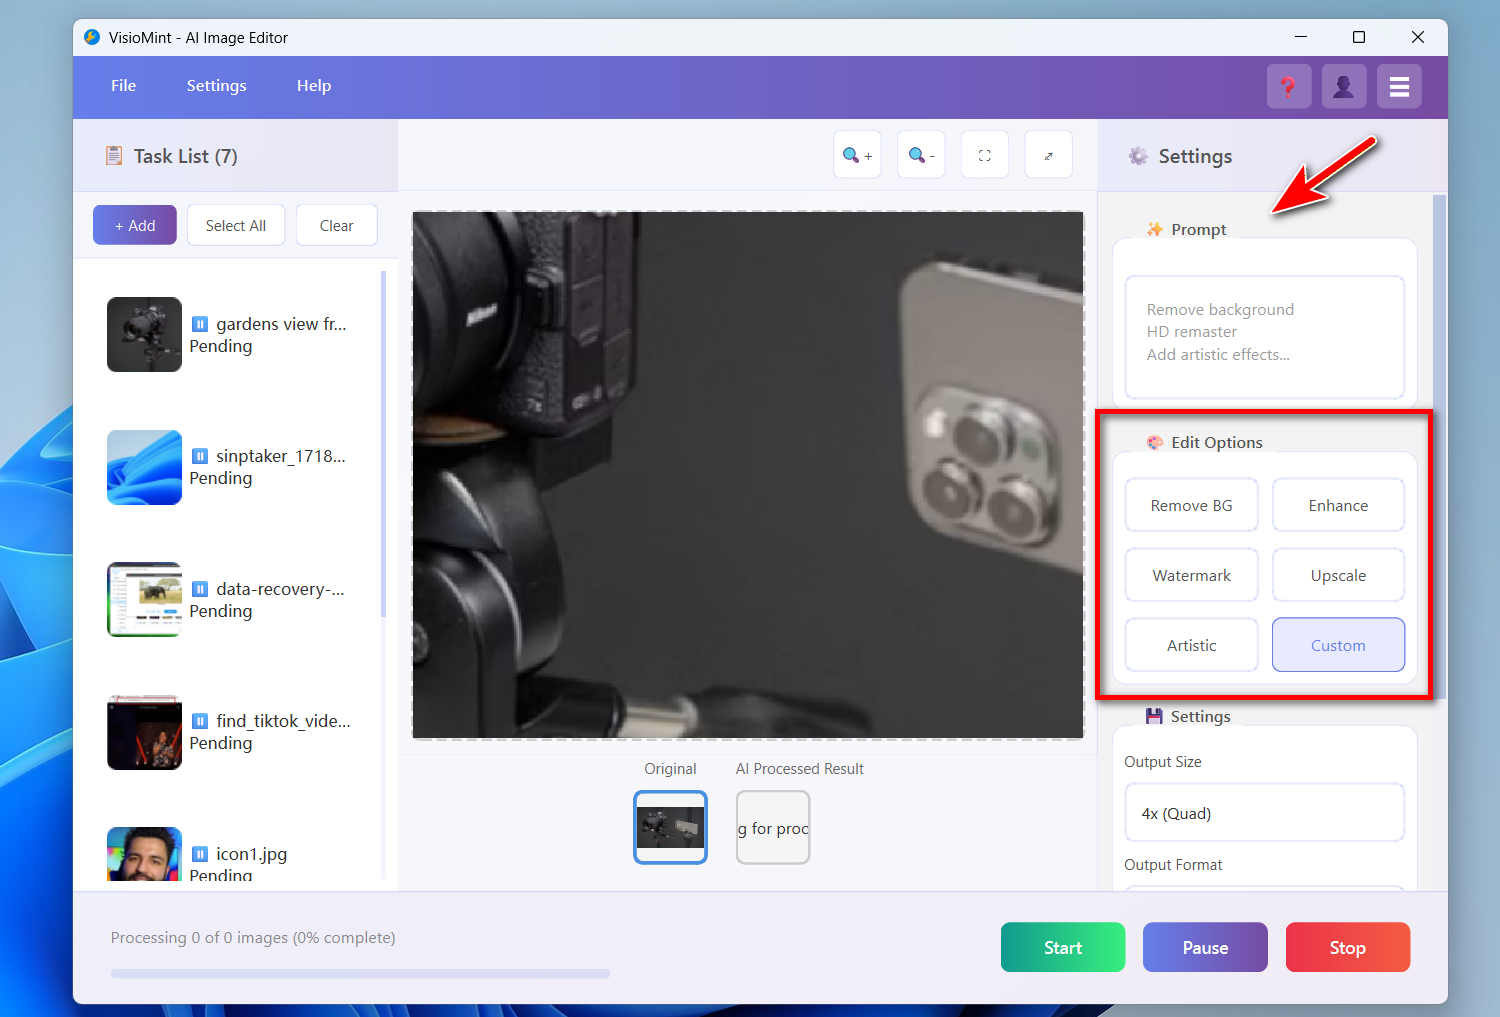Select the Custom edit option

(x=1338, y=645)
